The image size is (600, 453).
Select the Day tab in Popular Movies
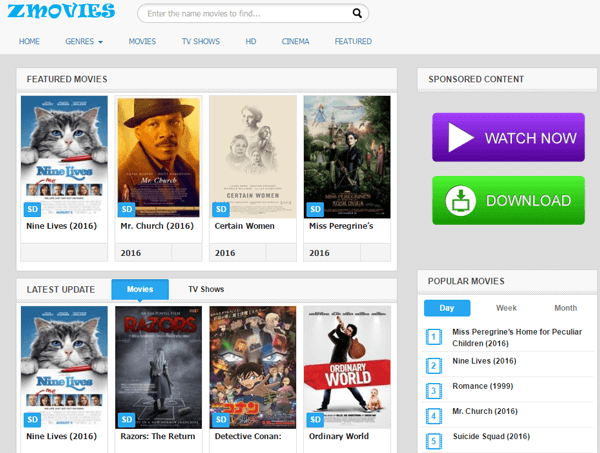[447, 308]
